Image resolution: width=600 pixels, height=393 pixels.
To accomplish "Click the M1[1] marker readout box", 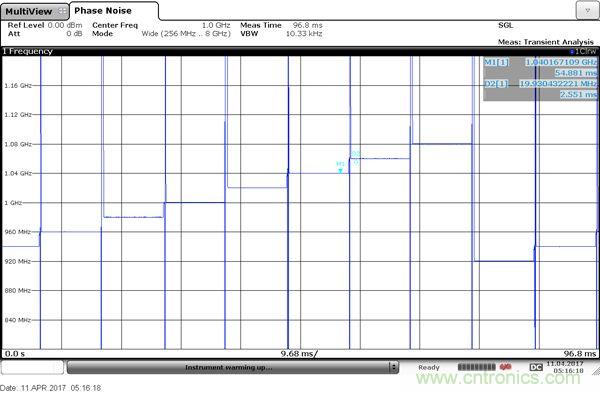I will (540, 67).
